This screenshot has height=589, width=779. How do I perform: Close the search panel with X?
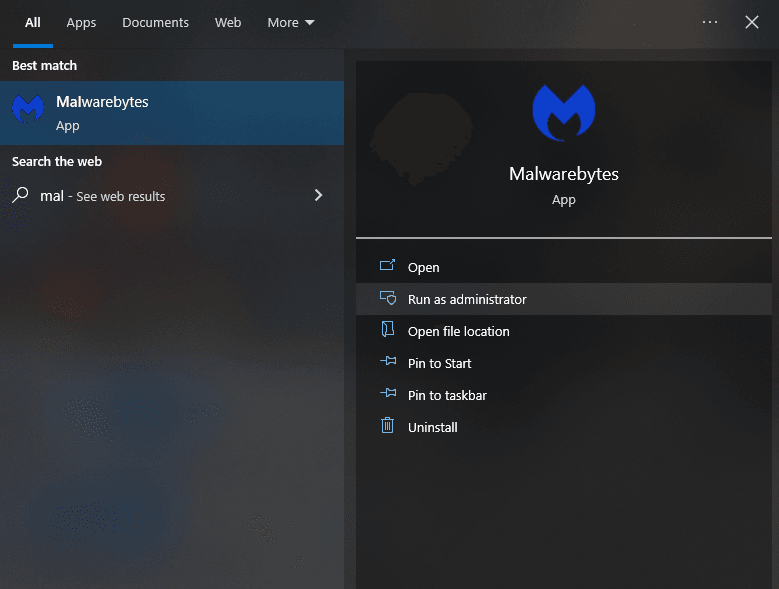(x=752, y=22)
